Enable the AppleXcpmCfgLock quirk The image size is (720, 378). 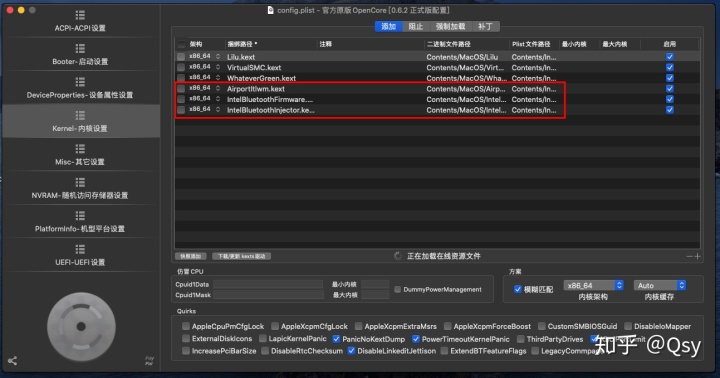point(275,326)
